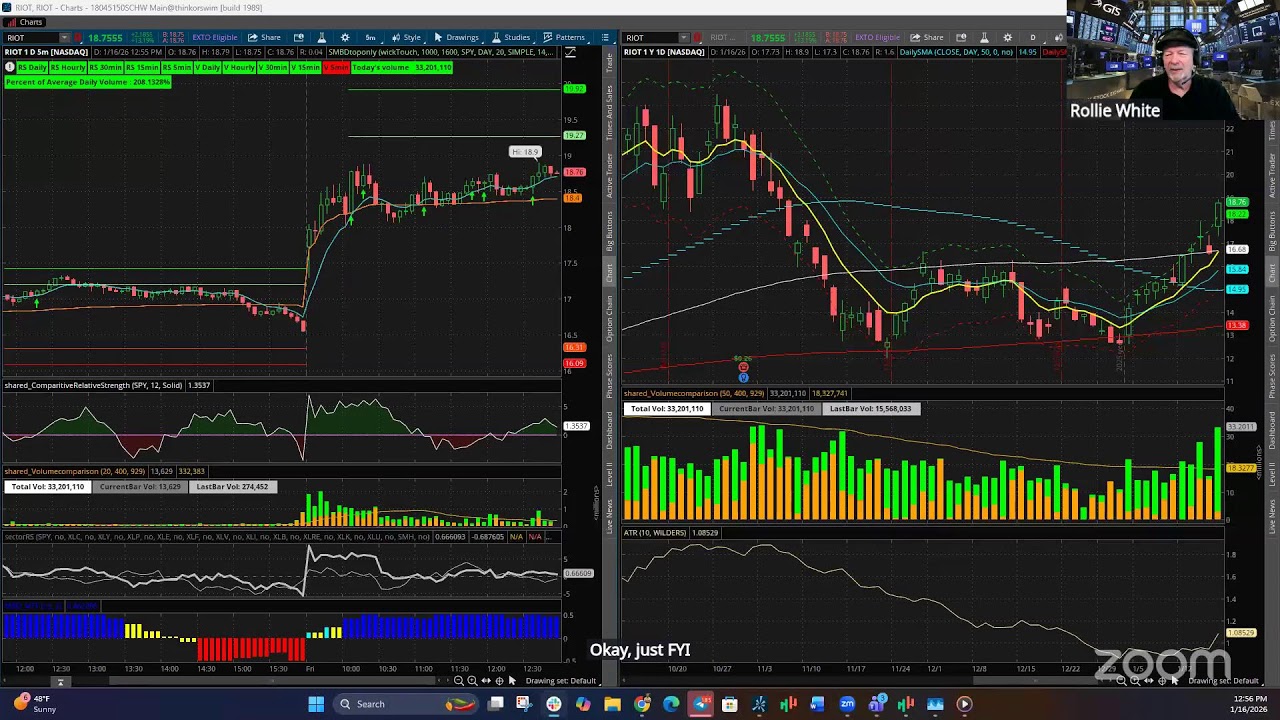
Task: Expand left chart symbol dropdown arrow
Action: point(65,38)
